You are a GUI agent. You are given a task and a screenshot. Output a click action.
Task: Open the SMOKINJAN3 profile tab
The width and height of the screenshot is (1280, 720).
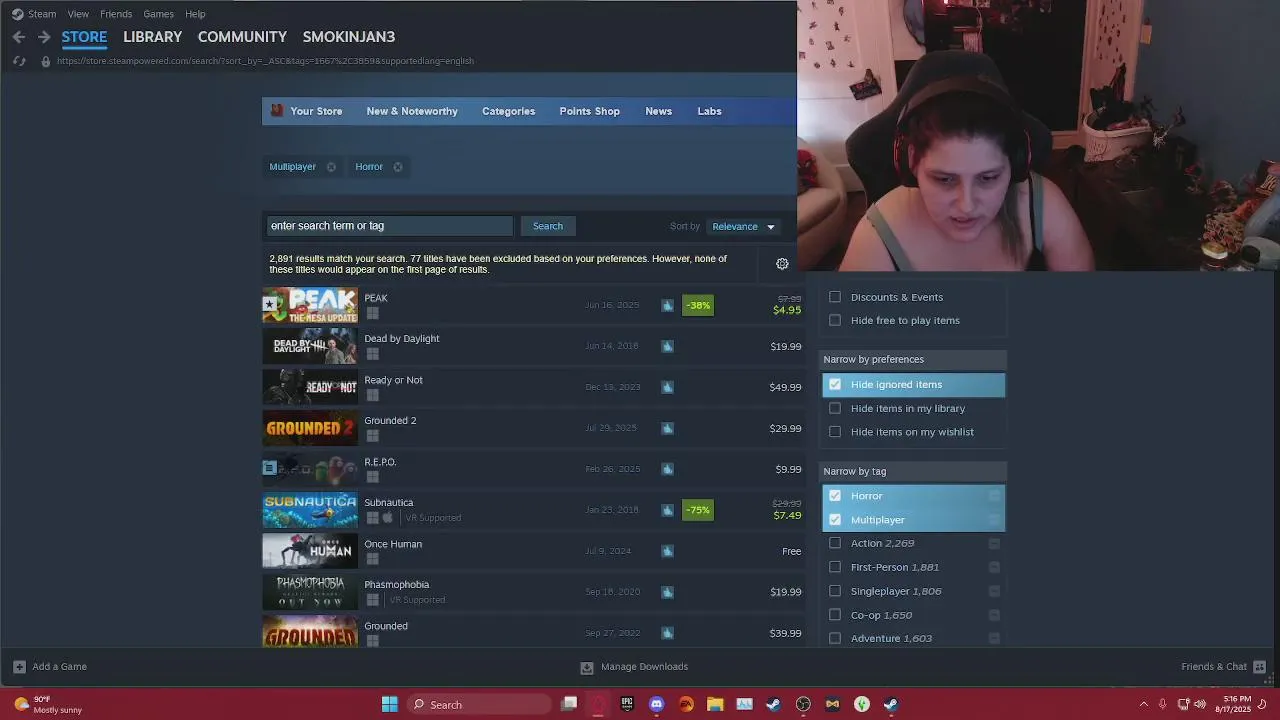[349, 37]
